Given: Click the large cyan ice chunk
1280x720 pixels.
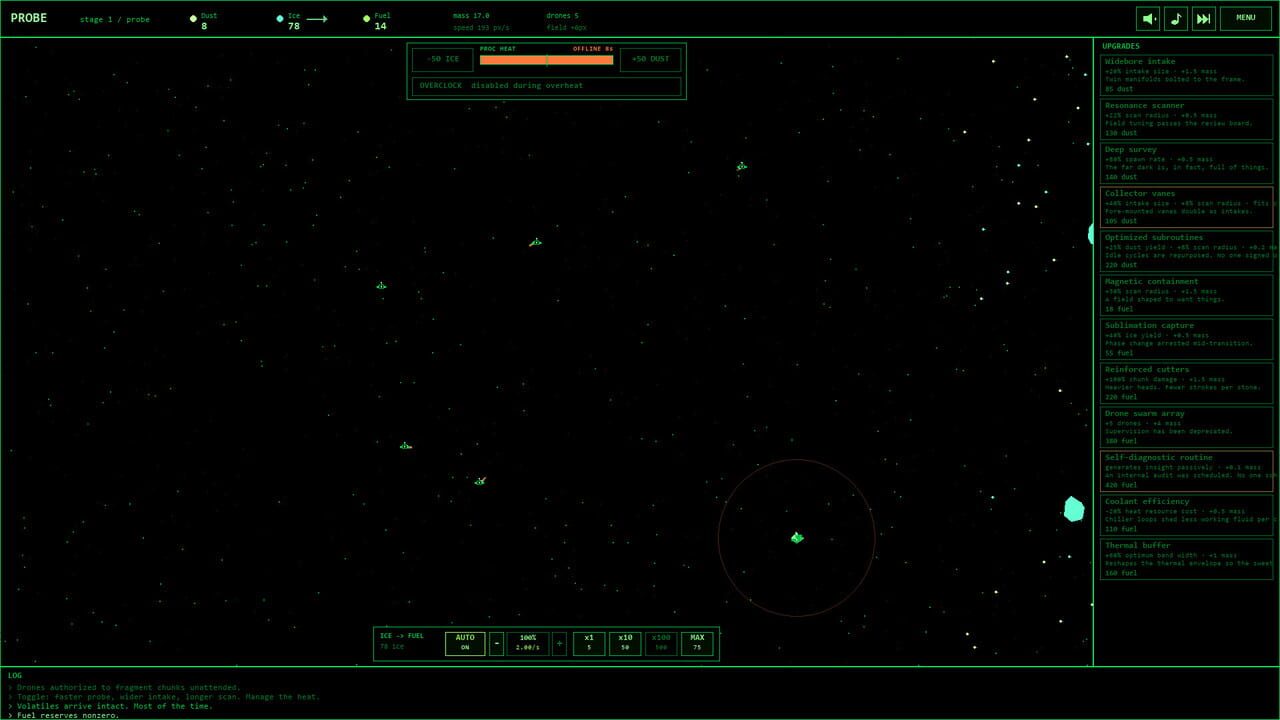Looking at the screenshot, I should 1073,509.
